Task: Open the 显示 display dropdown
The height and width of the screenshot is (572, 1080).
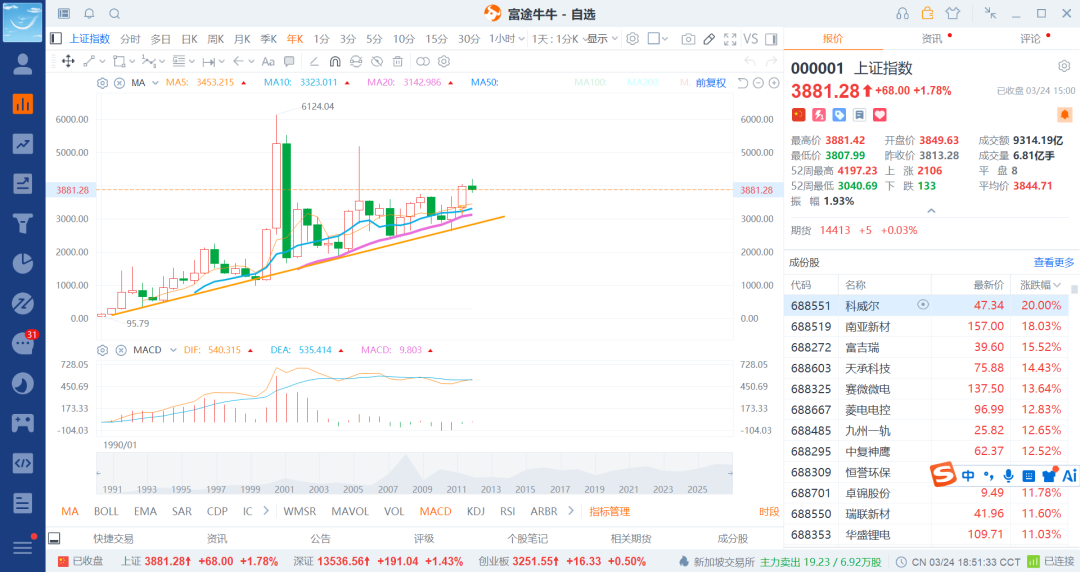Action: 603,39
